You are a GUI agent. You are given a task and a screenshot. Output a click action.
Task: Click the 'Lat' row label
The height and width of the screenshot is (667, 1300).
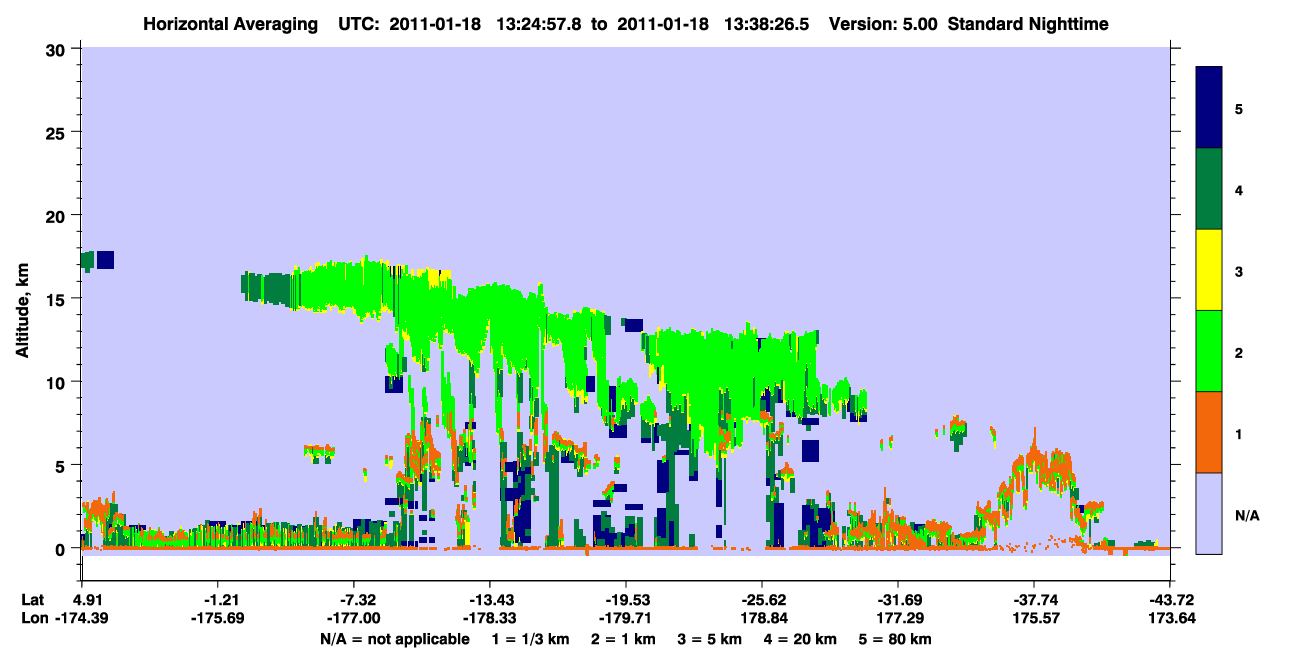[x=32, y=600]
